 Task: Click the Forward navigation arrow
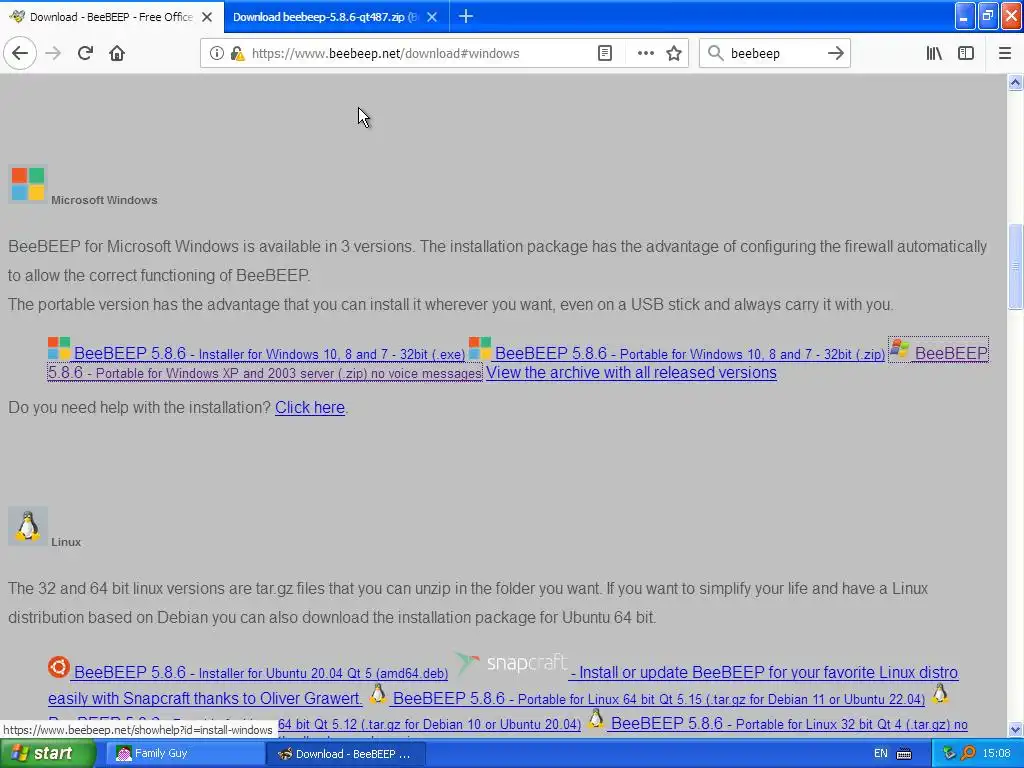point(53,53)
